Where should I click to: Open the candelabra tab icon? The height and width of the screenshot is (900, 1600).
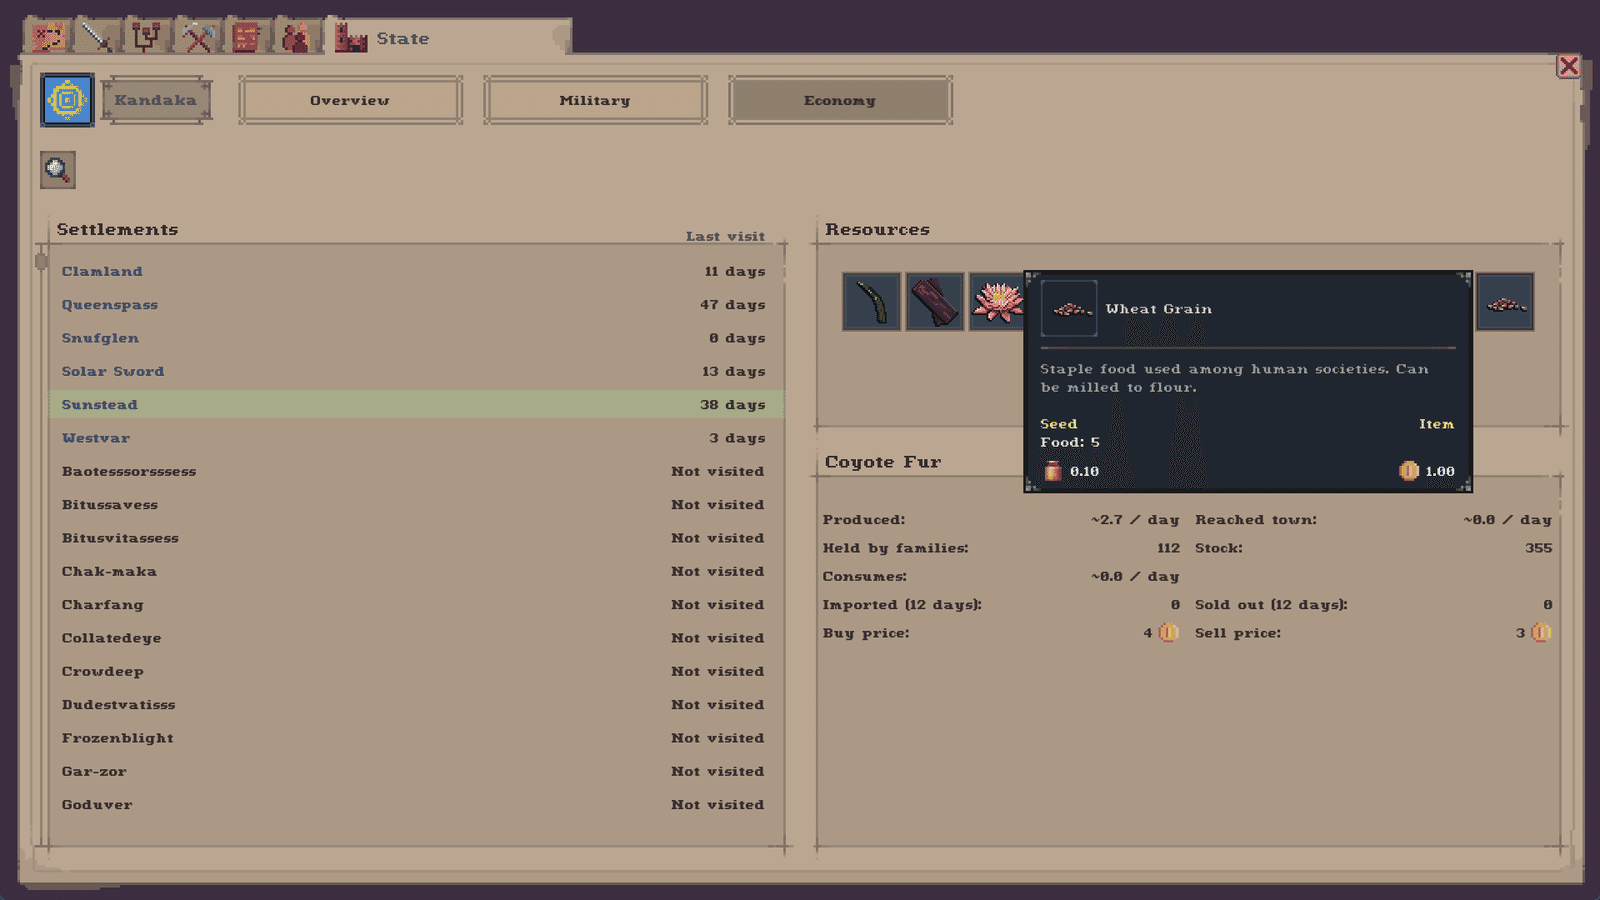click(147, 37)
